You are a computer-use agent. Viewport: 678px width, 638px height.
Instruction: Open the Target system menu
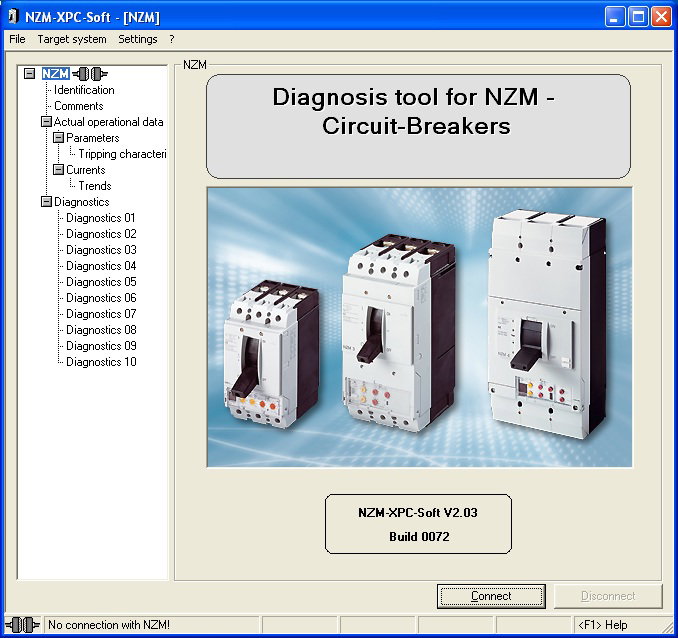point(72,39)
